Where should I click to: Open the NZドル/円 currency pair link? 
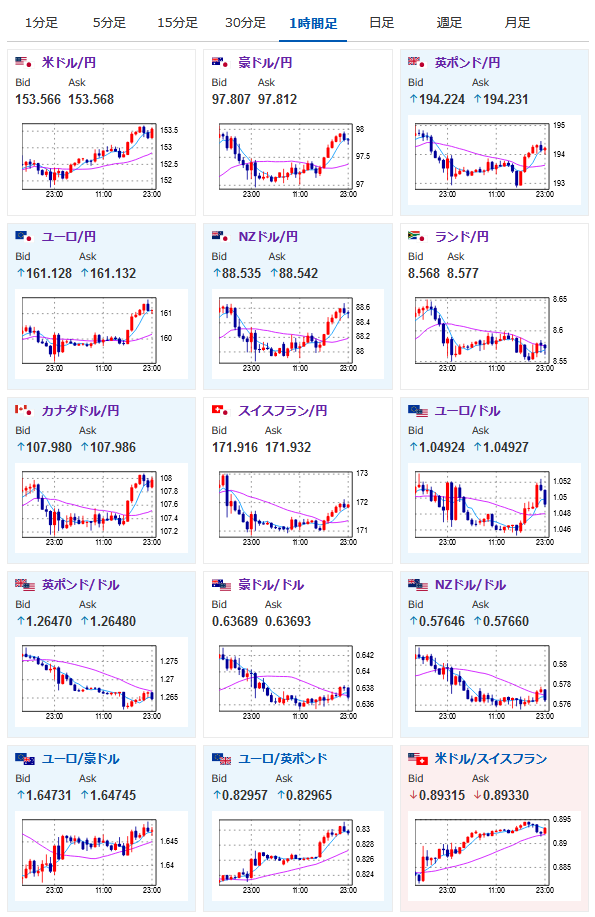click(268, 236)
